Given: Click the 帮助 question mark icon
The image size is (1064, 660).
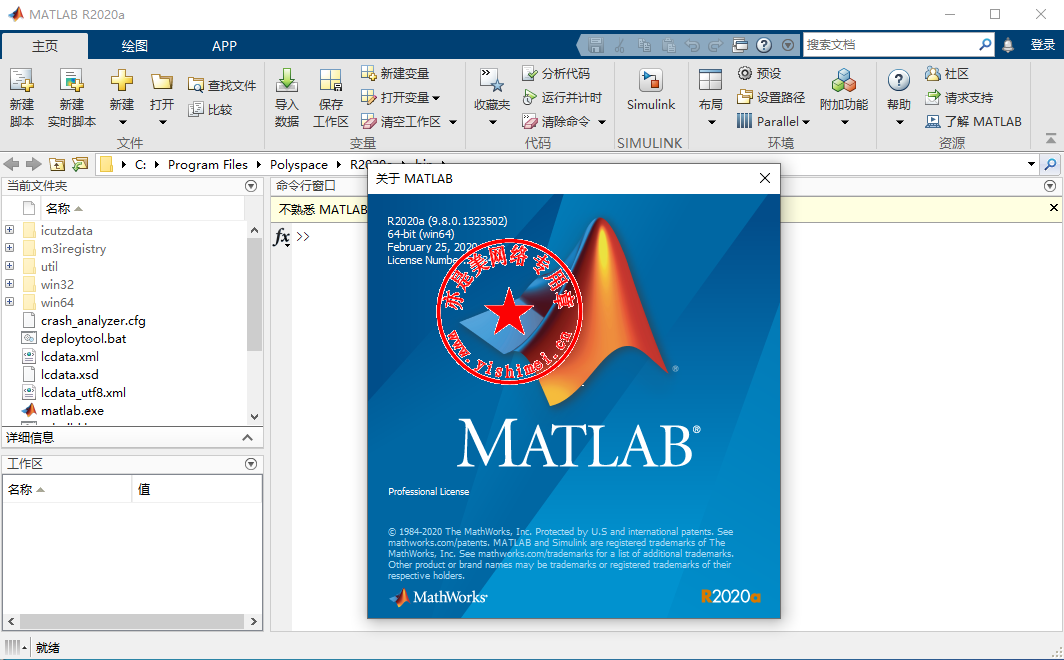Looking at the screenshot, I should point(898,81).
